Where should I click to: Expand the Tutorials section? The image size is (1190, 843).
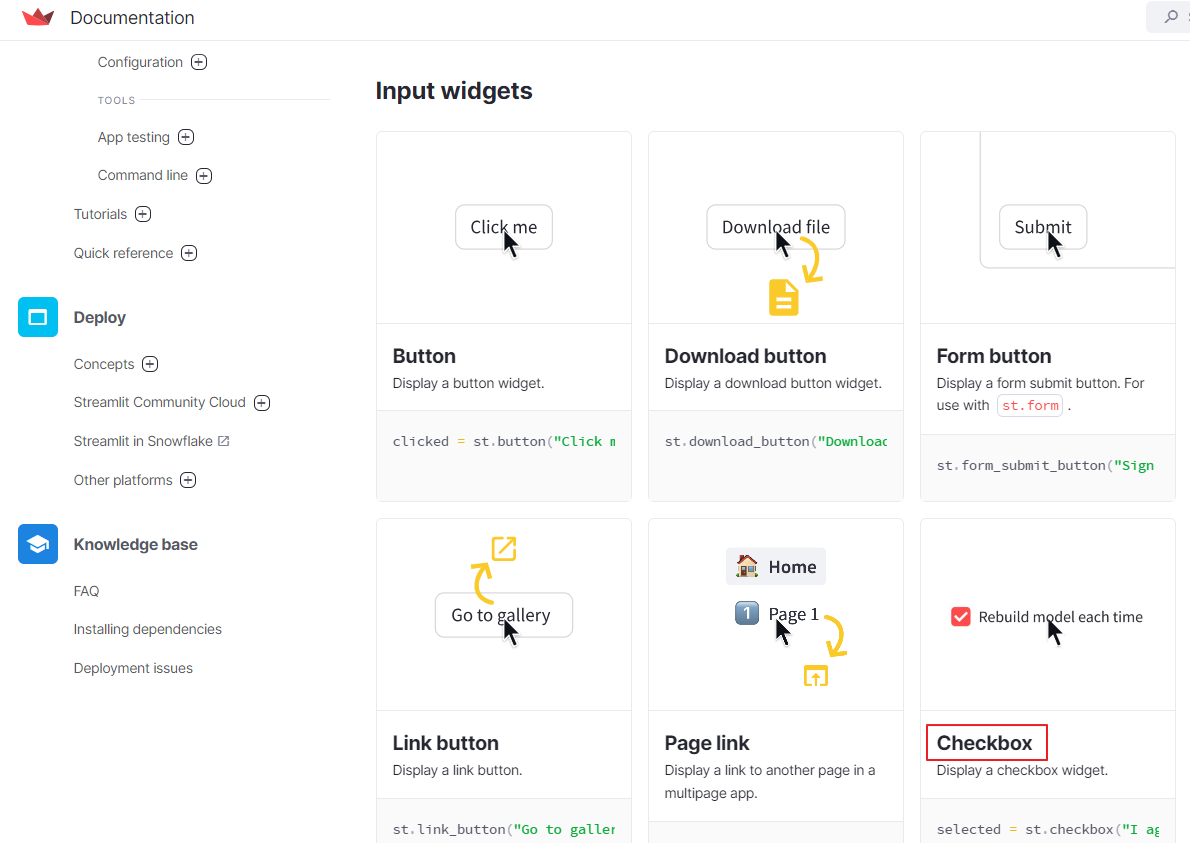[143, 214]
